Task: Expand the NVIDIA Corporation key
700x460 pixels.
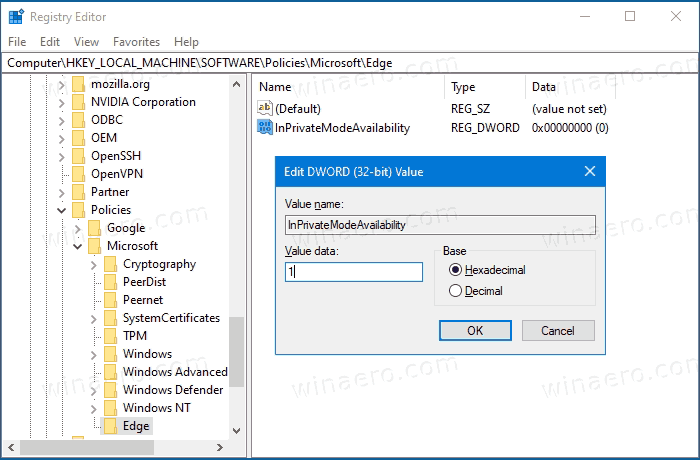Action: [x=62, y=103]
